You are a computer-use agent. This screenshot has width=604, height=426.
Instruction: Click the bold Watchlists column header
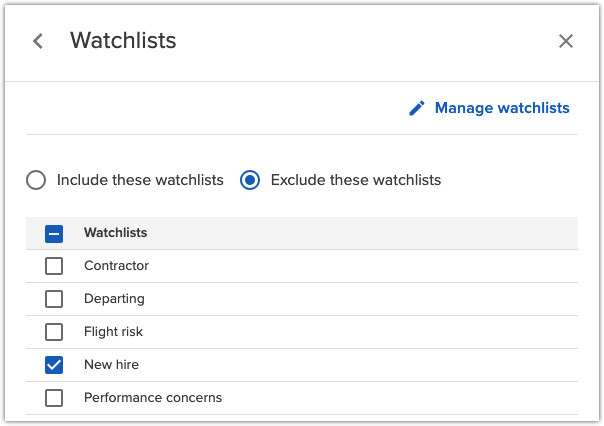pos(115,233)
